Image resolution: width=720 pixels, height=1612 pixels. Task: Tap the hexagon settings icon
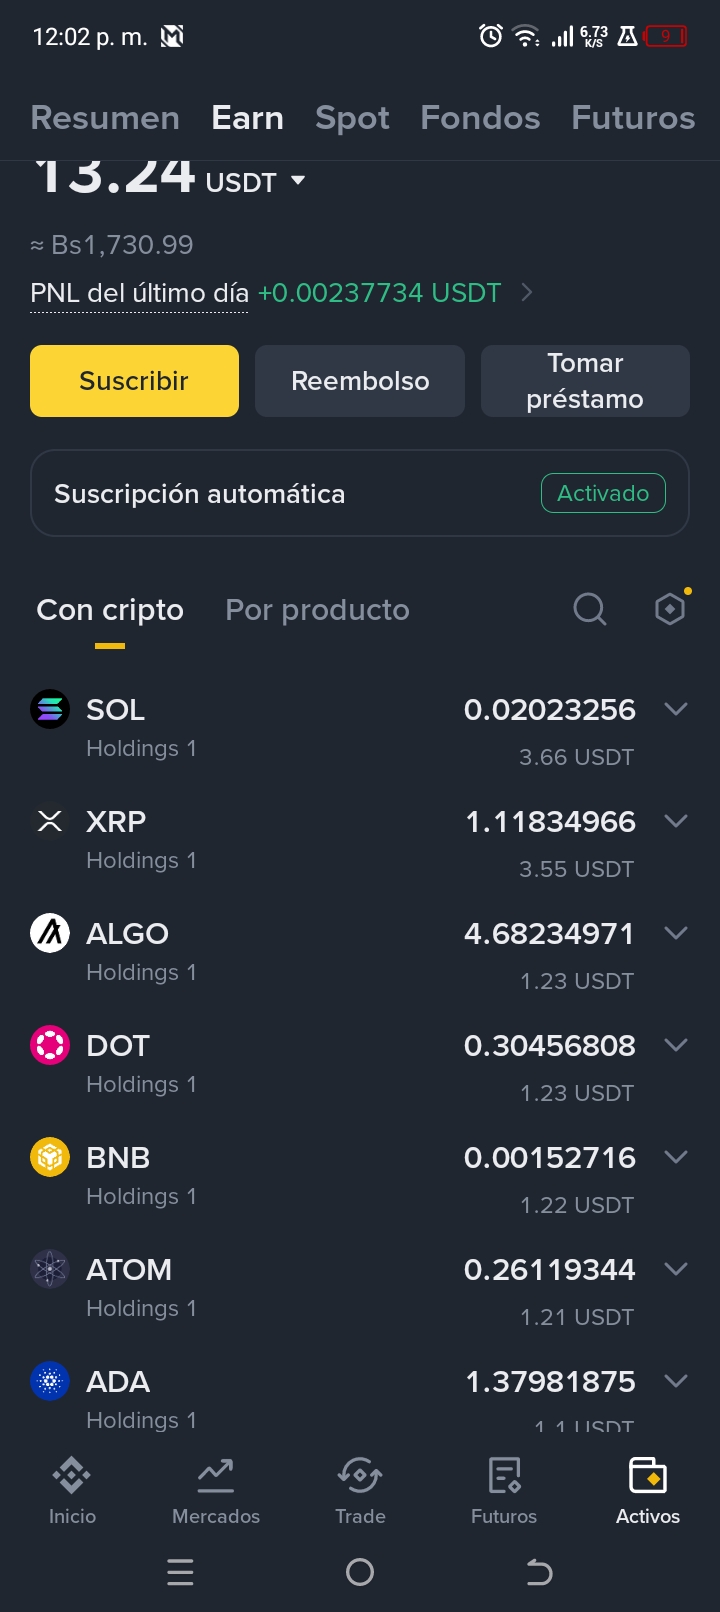point(670,609)
